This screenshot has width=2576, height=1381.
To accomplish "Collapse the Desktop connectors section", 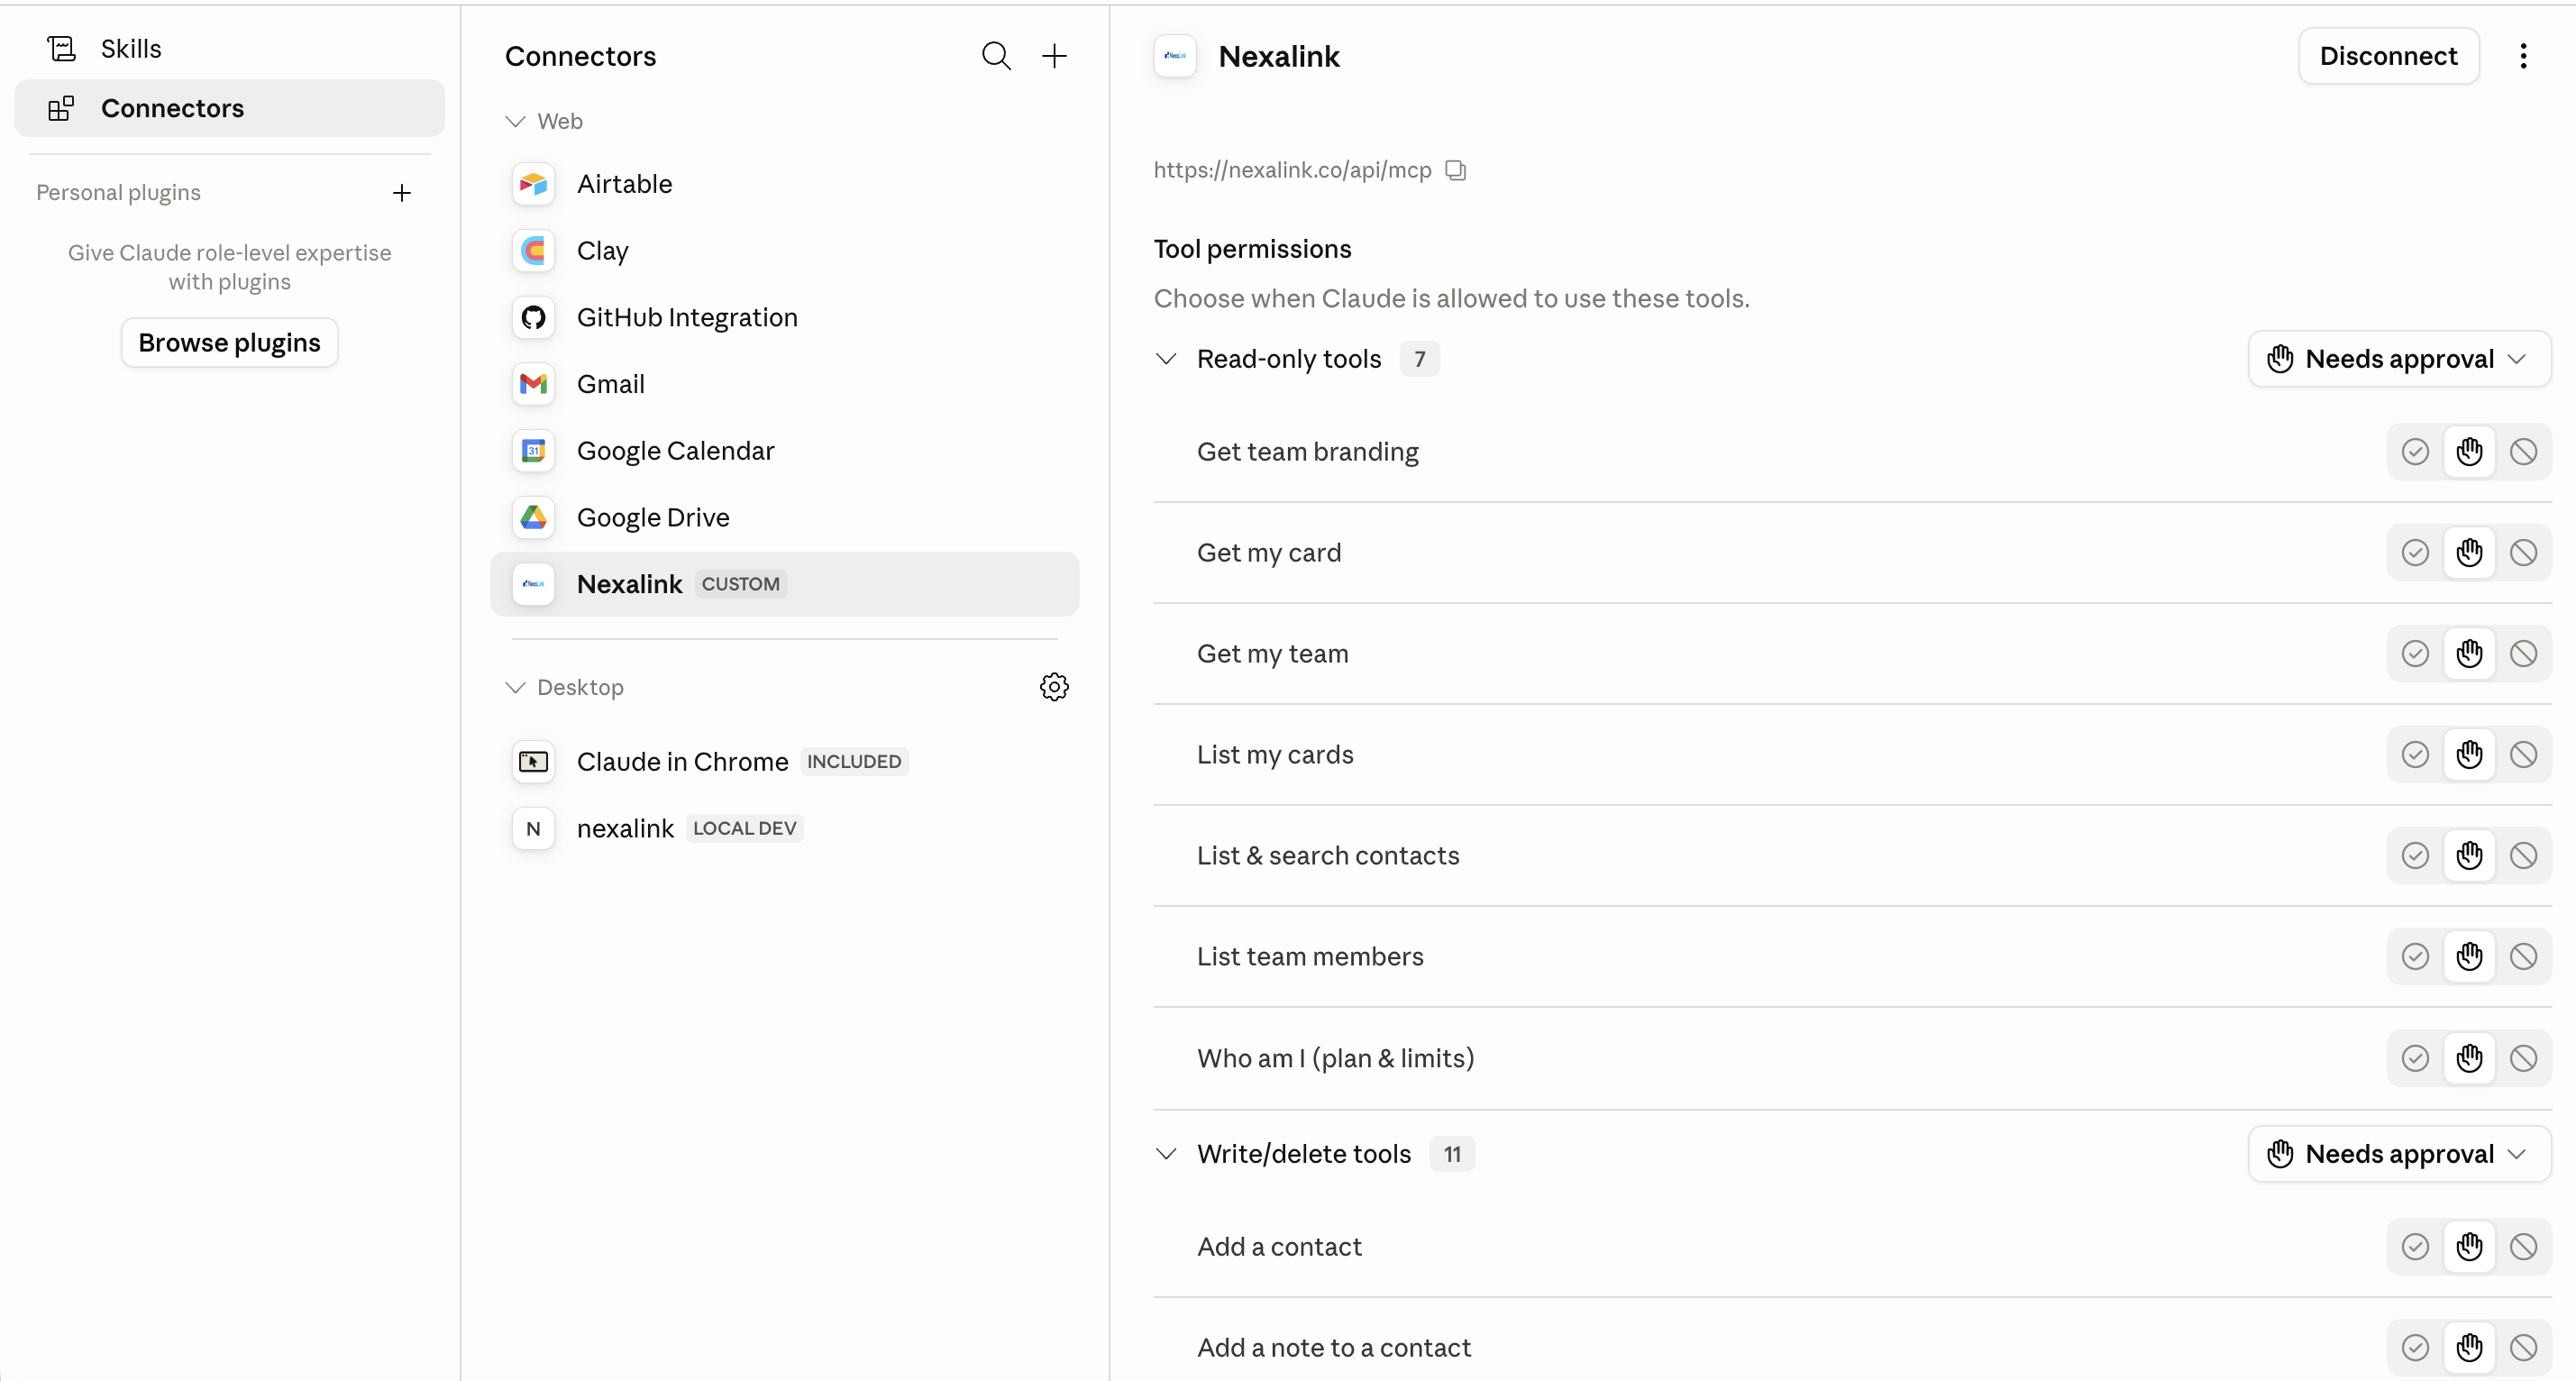I will click(515, 687).
